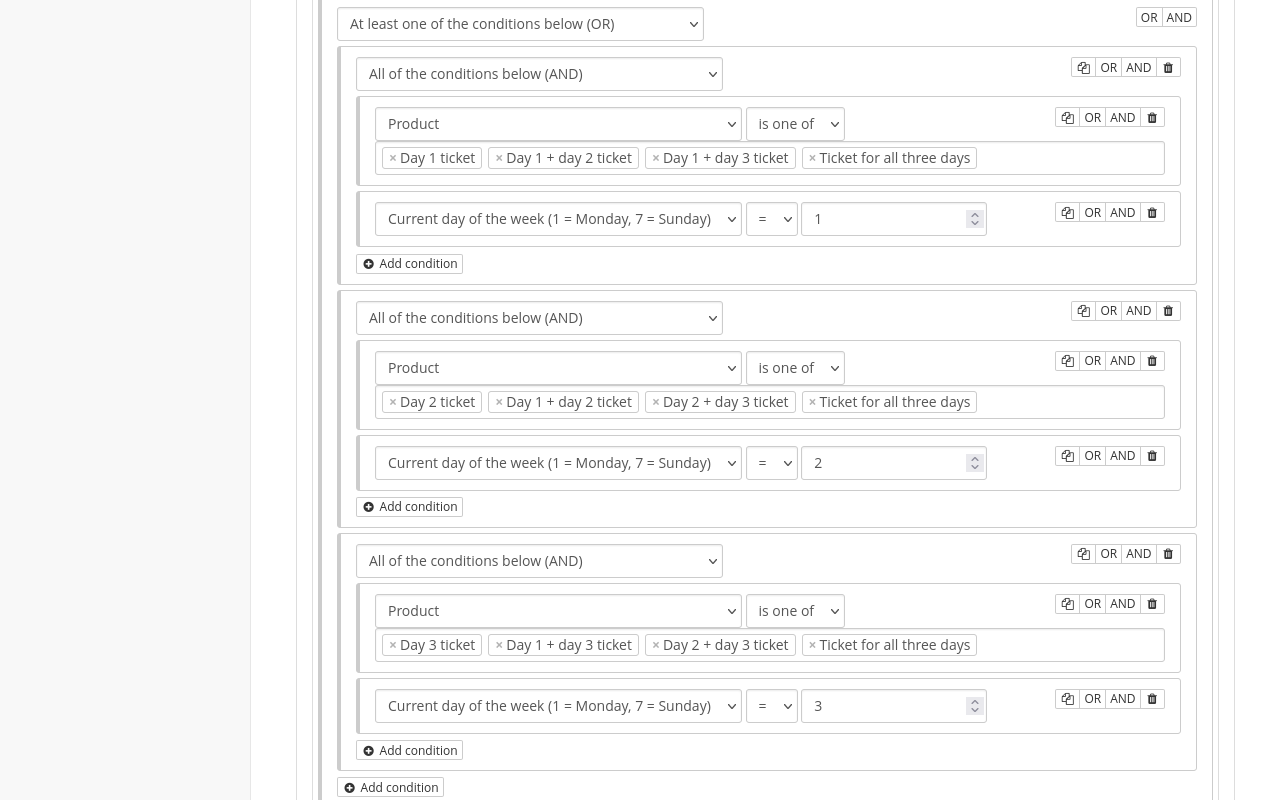The image size is (1280, 800).
Task: Delete the Day 1 ticket product condition row
Action: click(x=1152, y=117)
